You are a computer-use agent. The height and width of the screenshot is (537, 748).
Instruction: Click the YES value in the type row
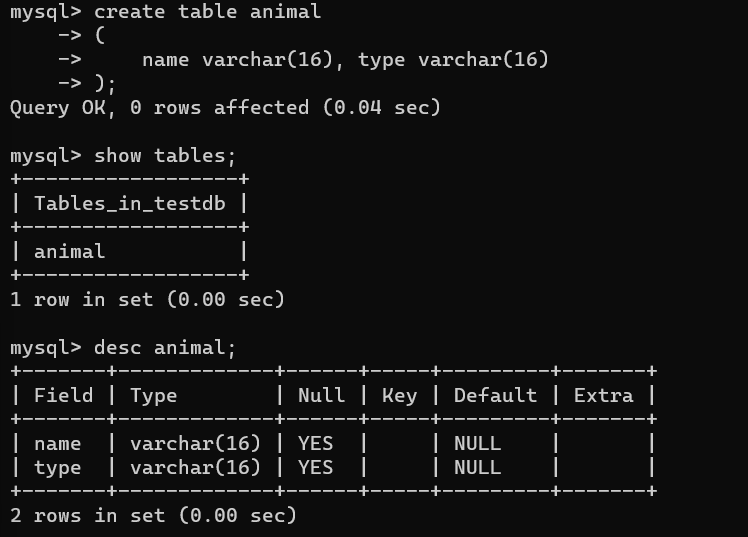(x=316, y=468)
